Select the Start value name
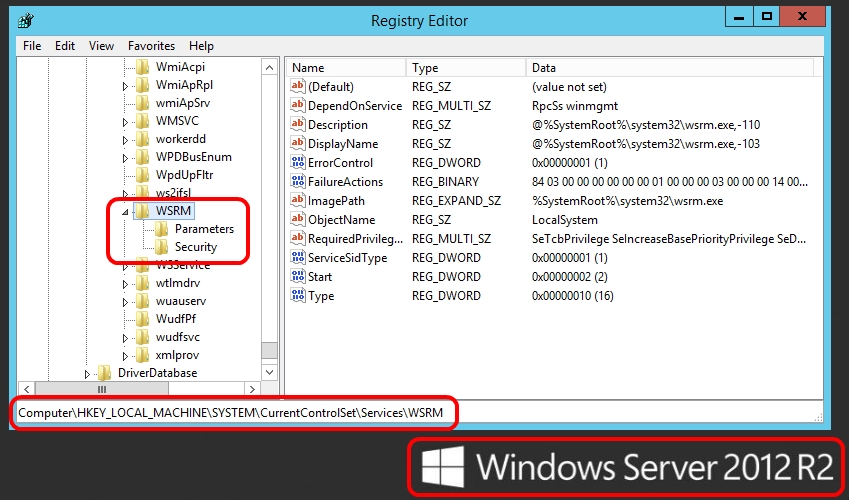Image resolution: width=849 pixels, height=500 pixels. tap(320, 276)
